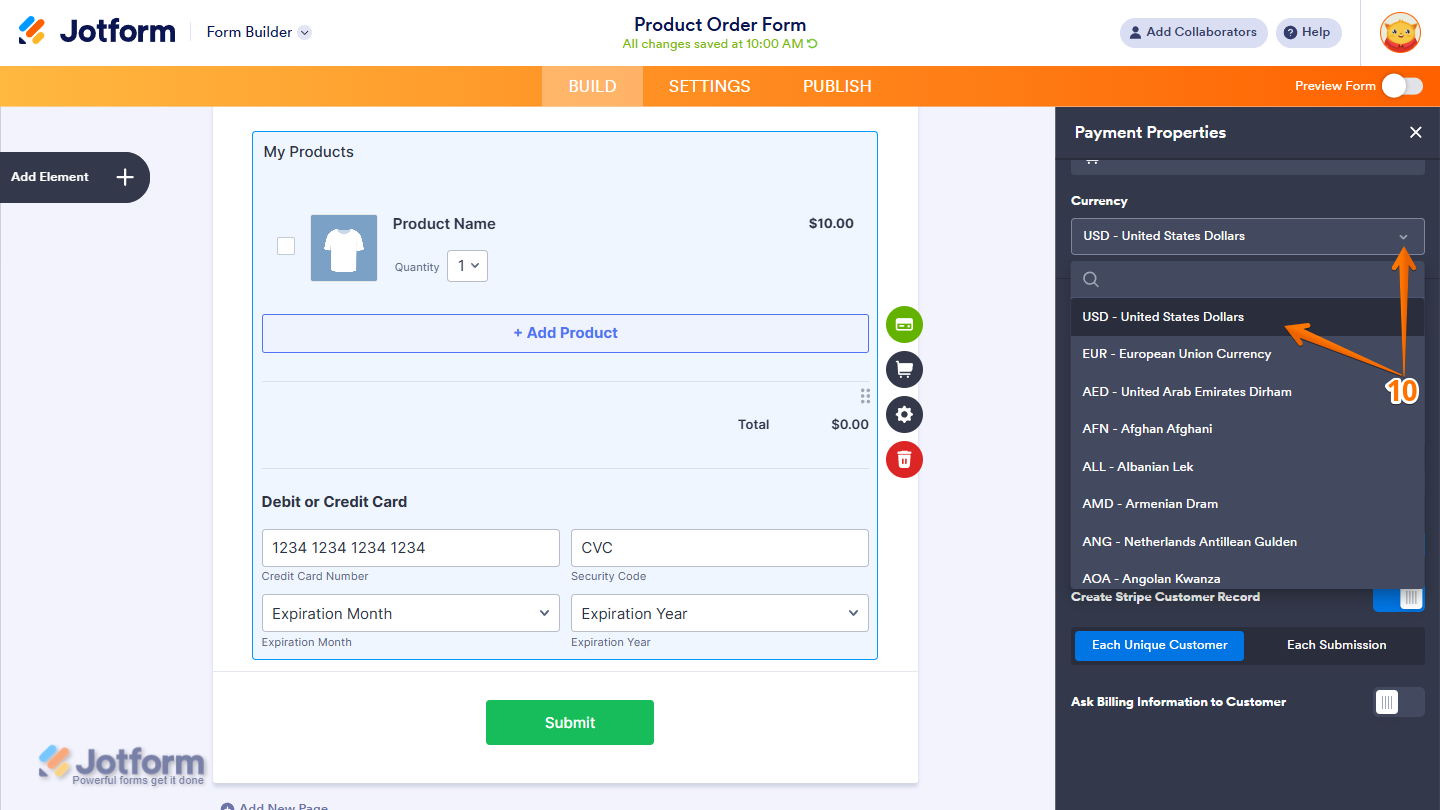Screen dimensions: 1440x810
Task: Pick AOA - Angolan Kwanza
Action: (1247, 578)
